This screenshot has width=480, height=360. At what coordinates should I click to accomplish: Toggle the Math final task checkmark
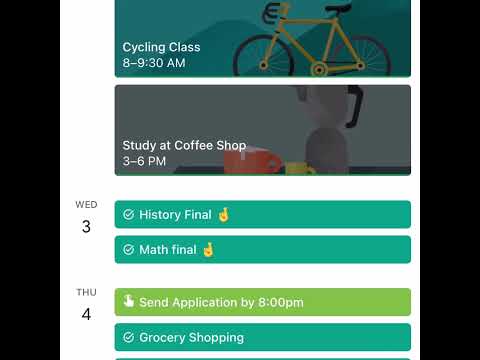[x=128, y=250]
